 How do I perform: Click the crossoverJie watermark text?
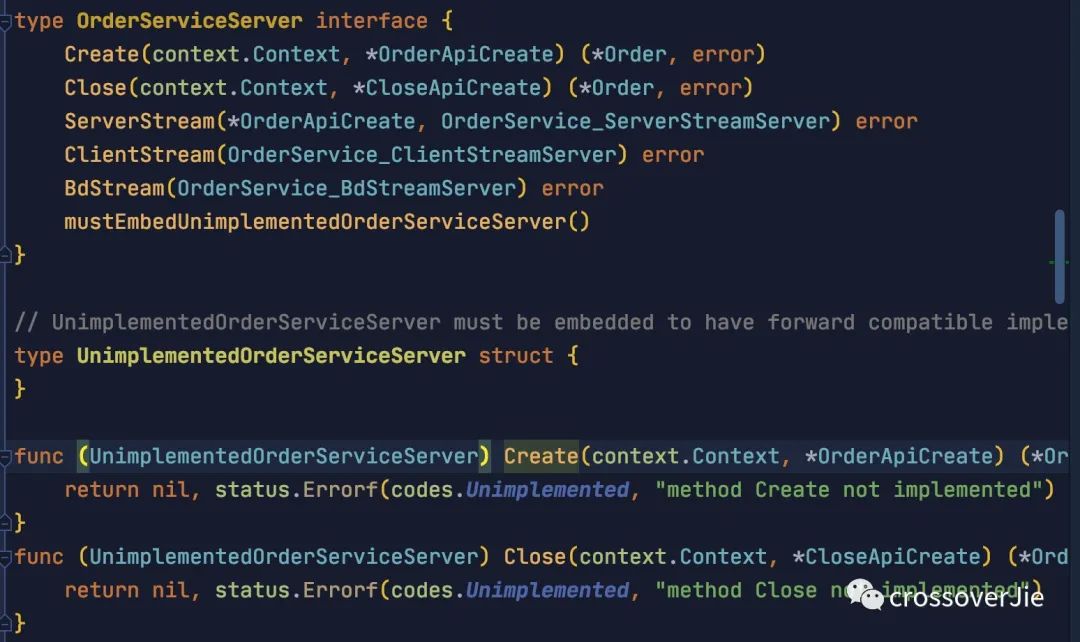[966, 597]
